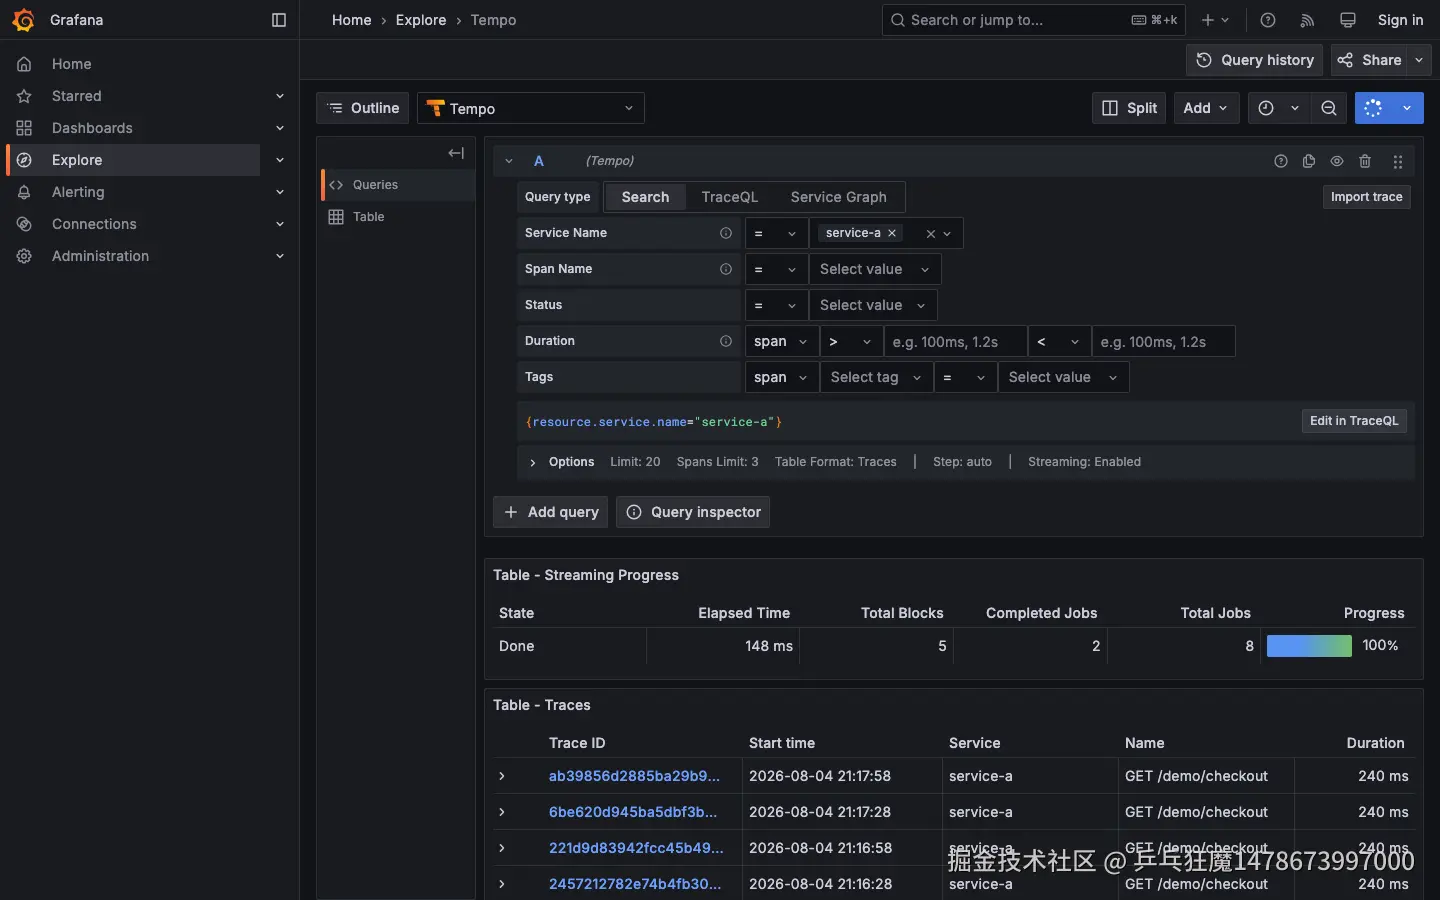Image resolution: width=1440 pixels, height=900 pixels.
Task: Open the Add dropdown
Action: (x=1206, y=108)
